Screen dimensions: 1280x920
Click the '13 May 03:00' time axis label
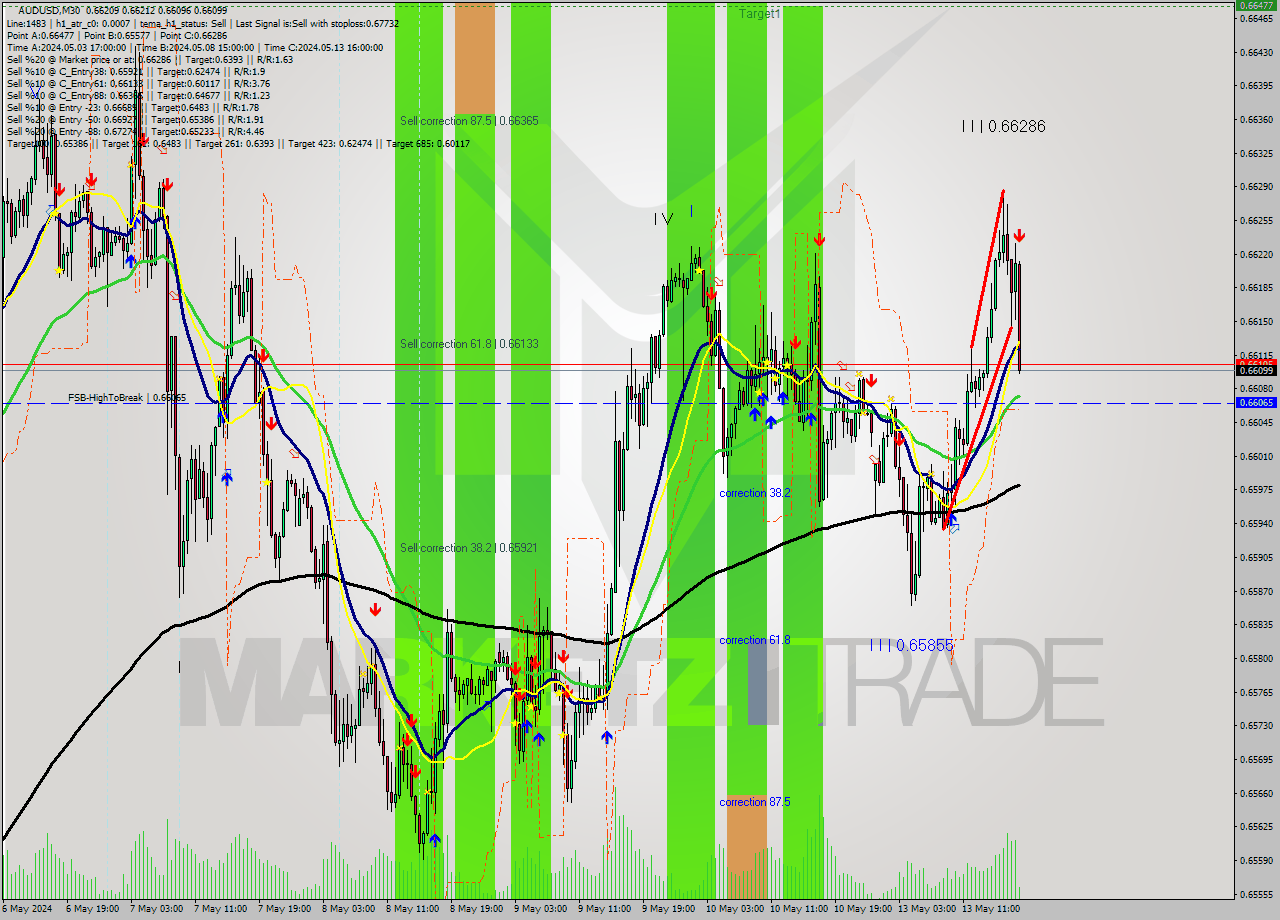pyautogui.click(x=928, y=910)
